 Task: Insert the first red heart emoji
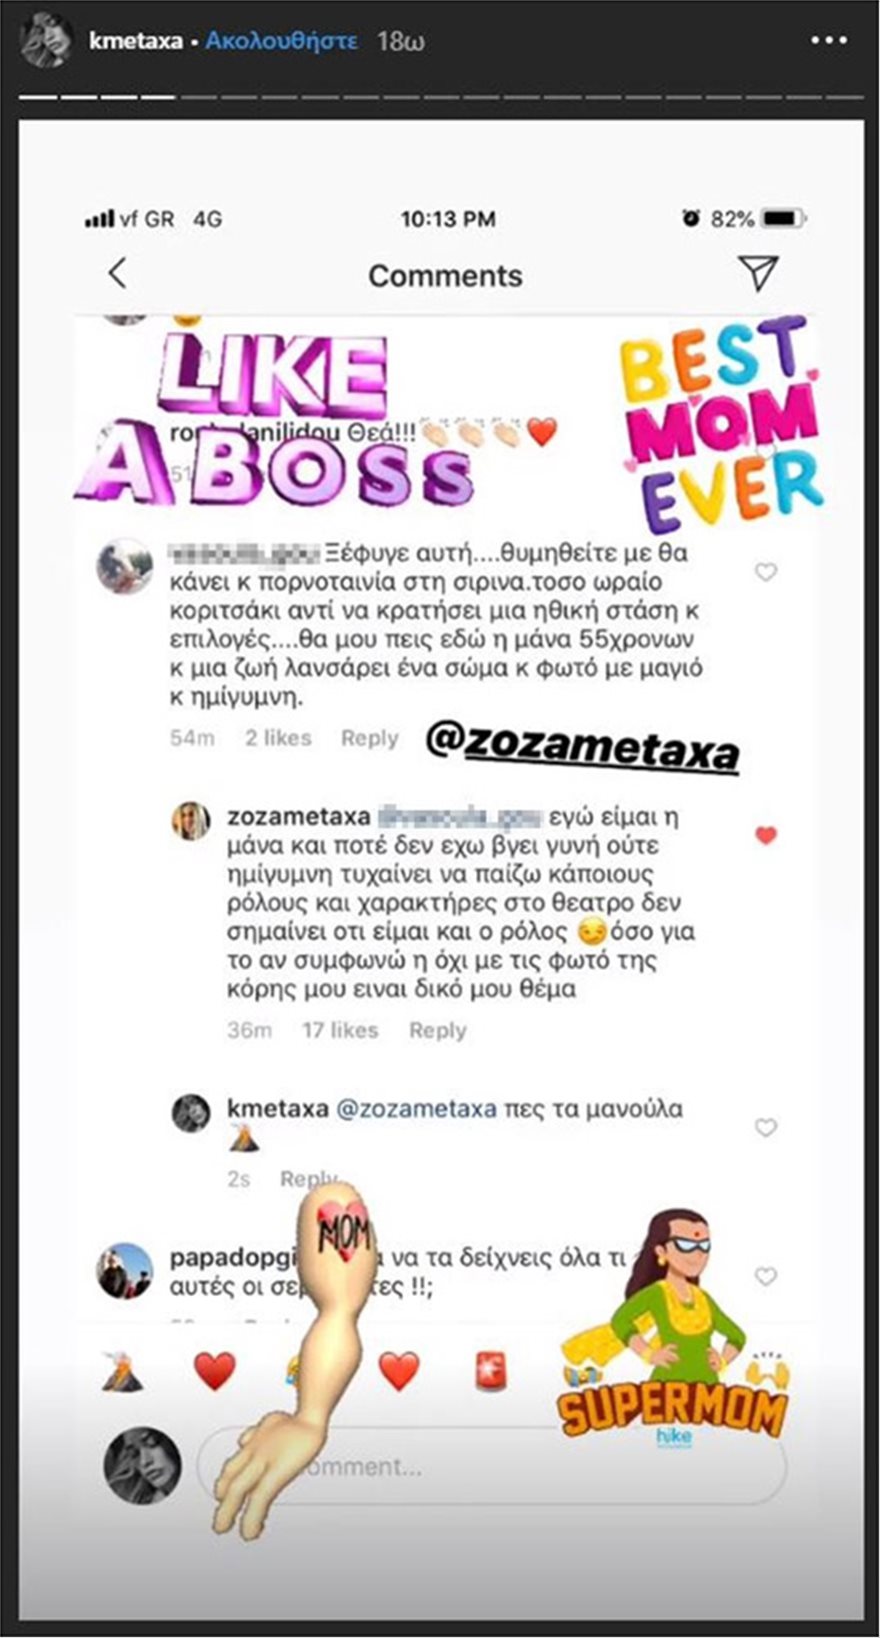pyautogui.click(x=214, y=1370)
